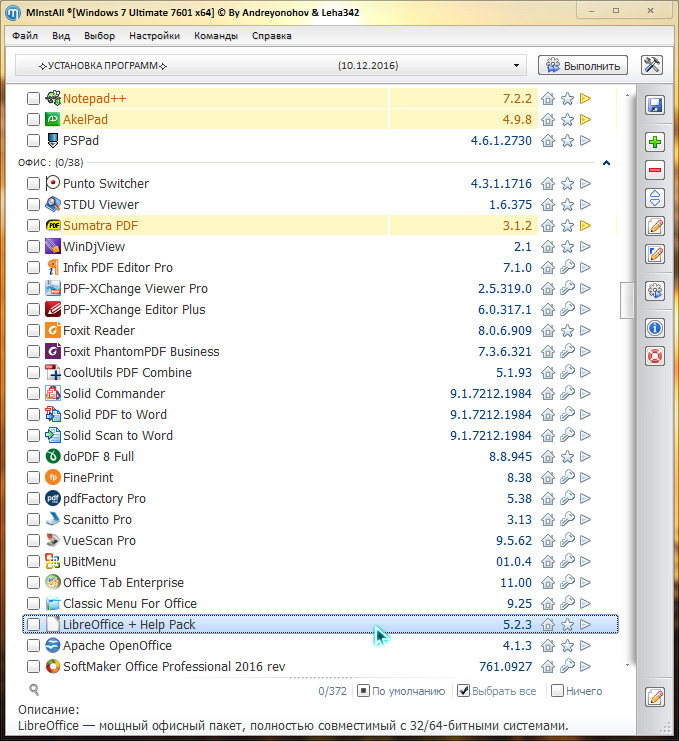Check the CoolUtils PDF Combine checkbox
Image resolution: width=679 pixels, height=741 pixels.
pos(33,372)
